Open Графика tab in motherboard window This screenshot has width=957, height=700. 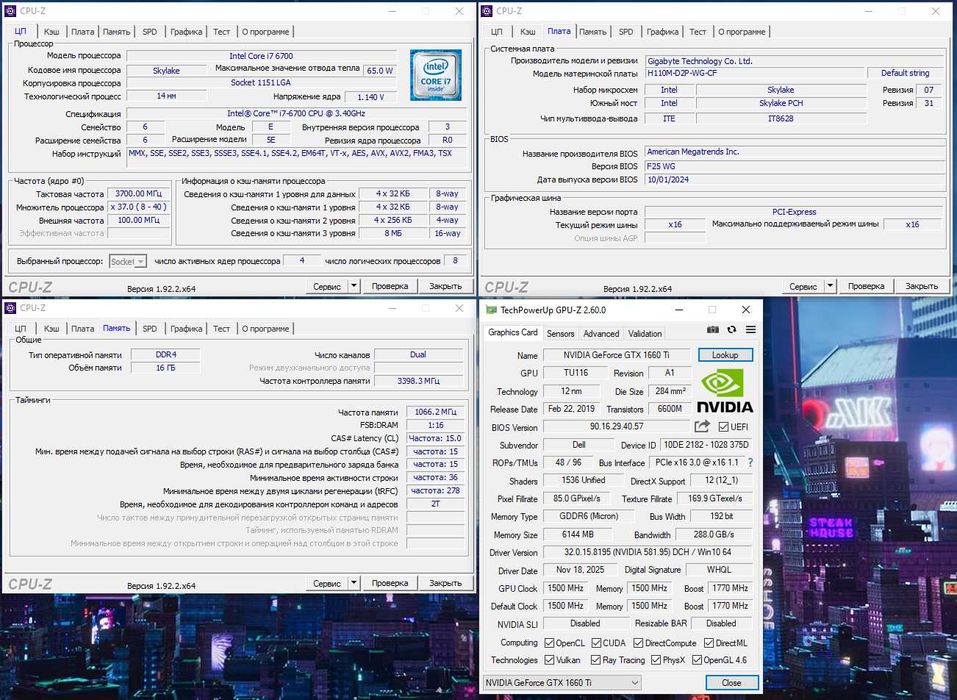(662, 32)
